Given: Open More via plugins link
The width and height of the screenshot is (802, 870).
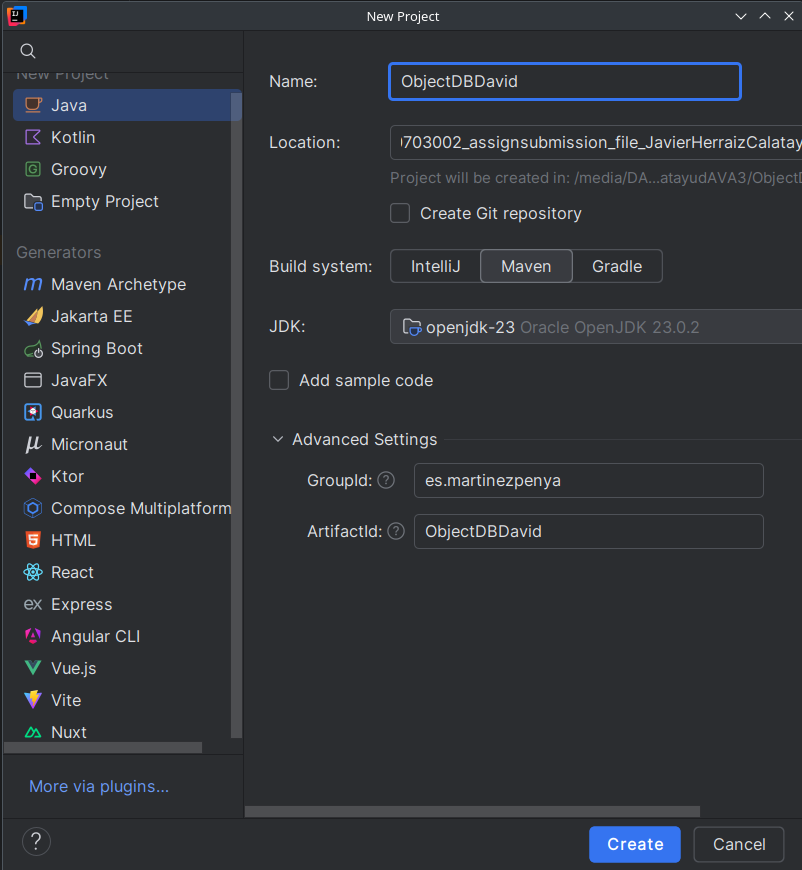Looking at the screenshot, I should pyautogui.click(x=98, y=786).
